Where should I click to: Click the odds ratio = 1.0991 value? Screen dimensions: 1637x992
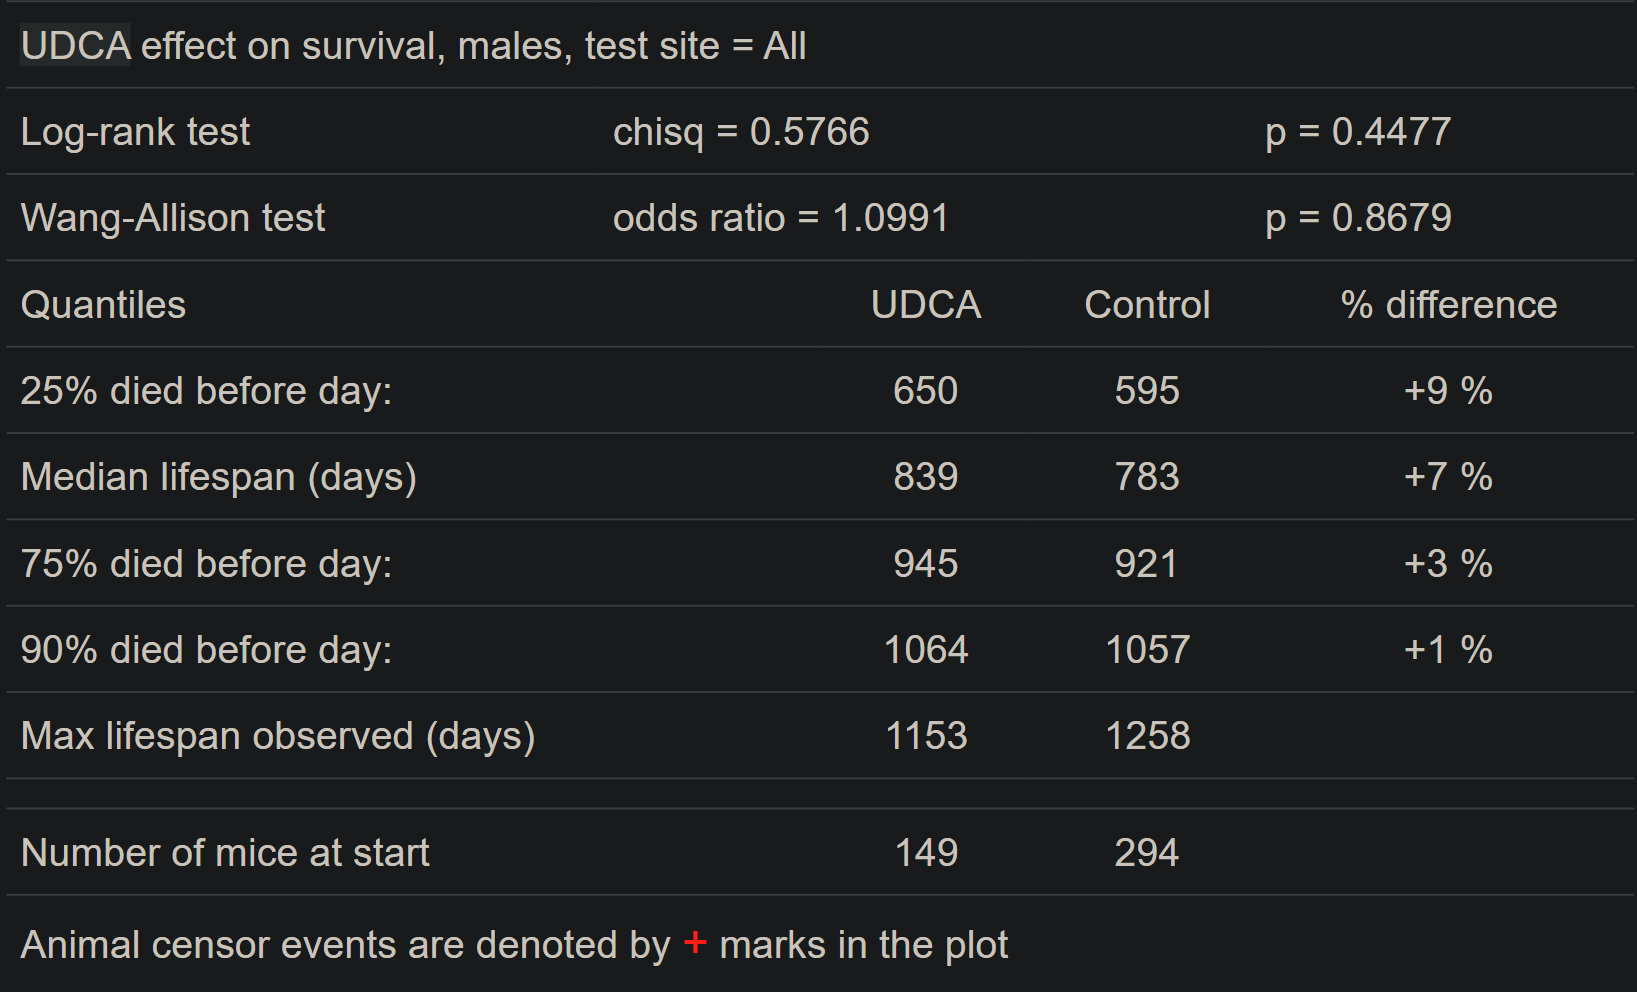[781, 218]
